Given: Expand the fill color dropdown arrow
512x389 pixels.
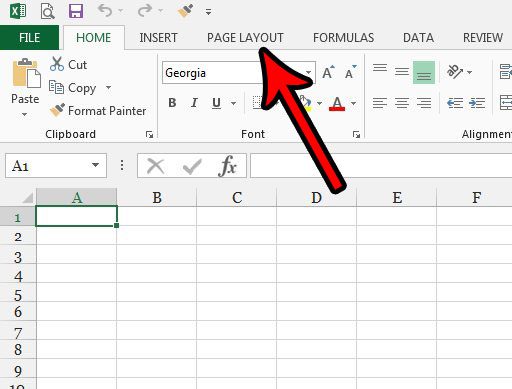Looking at the screenshot, I should (x=319, y=103).
